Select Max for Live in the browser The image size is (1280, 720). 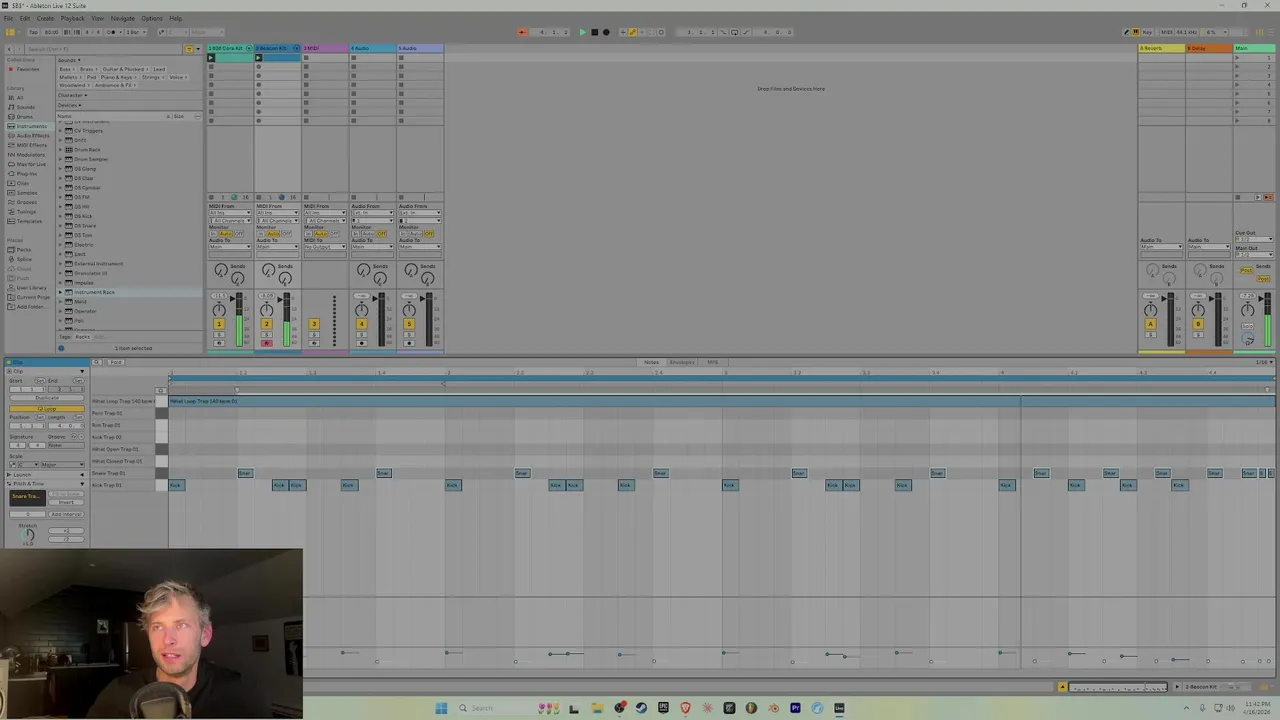point(30,164)
